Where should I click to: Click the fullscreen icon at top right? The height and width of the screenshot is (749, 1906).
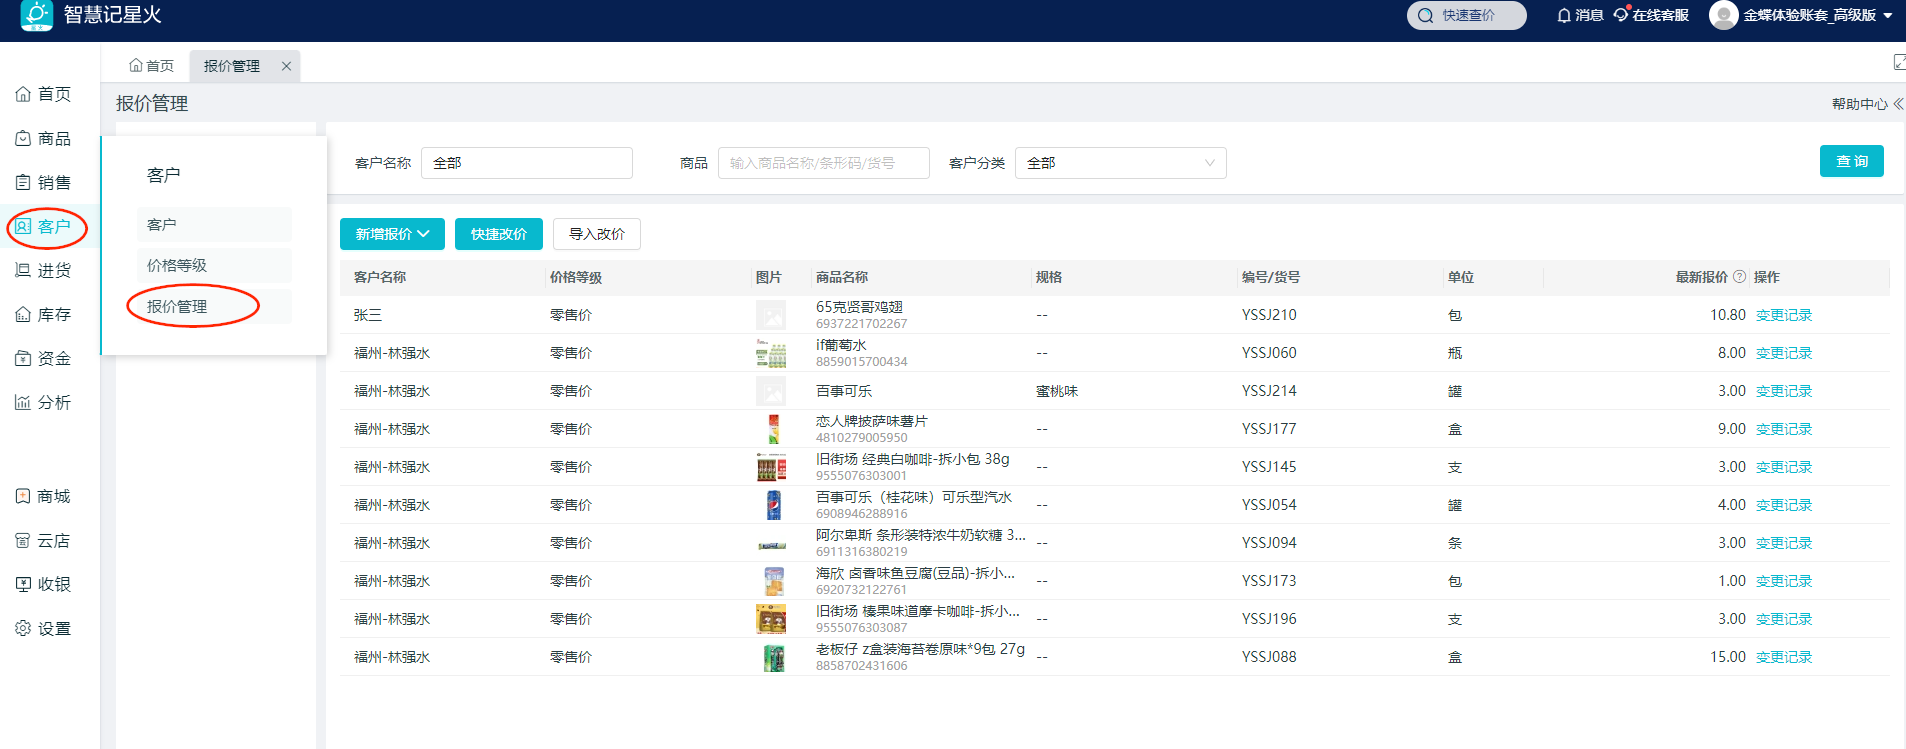[1899, 62]
